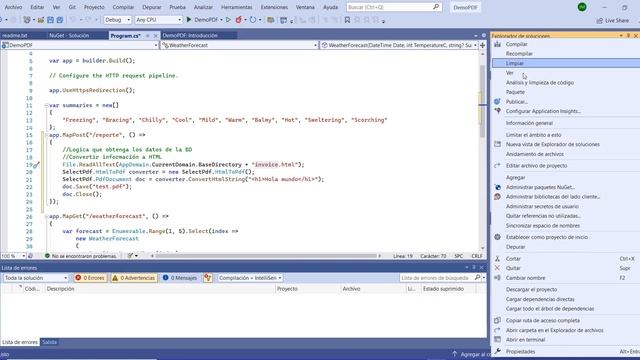The image size is (640, 360).
Task: Select Limpiar in the context menu
Action: click(566, 63)
